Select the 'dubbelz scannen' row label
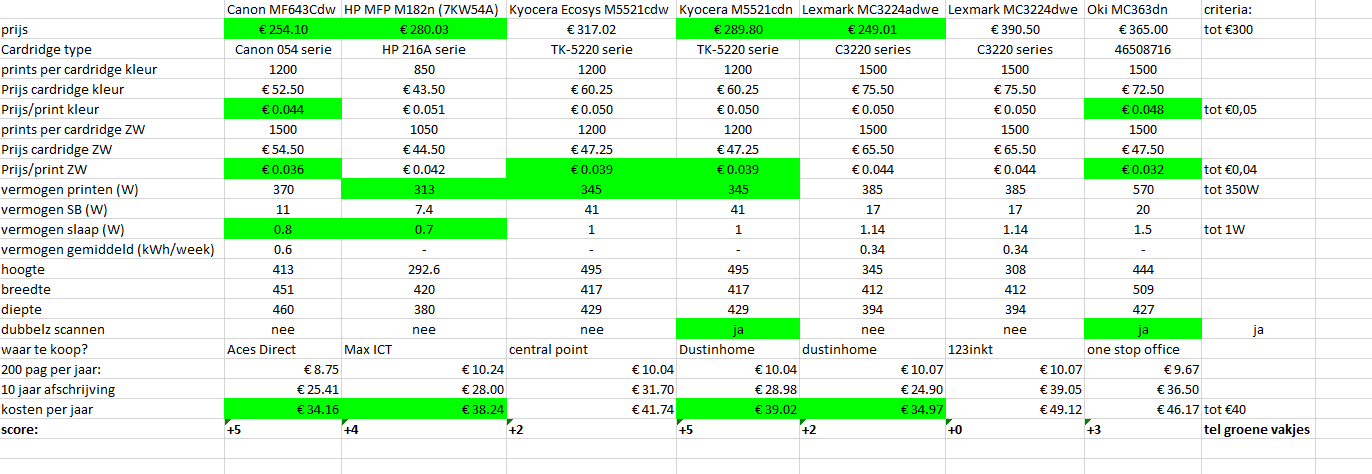Image resolution: width=1372 pixels, height=474 pixels. click(x=112, y=330)
